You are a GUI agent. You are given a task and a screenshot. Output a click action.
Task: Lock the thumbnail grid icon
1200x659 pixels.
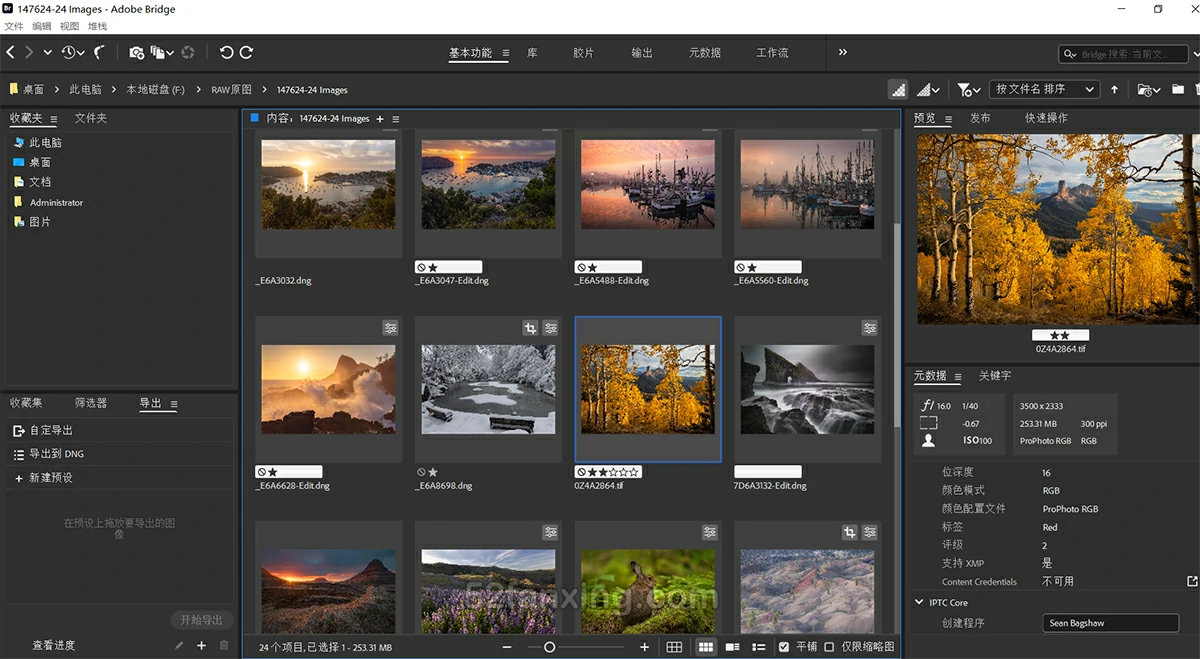[x=675, y=647]
